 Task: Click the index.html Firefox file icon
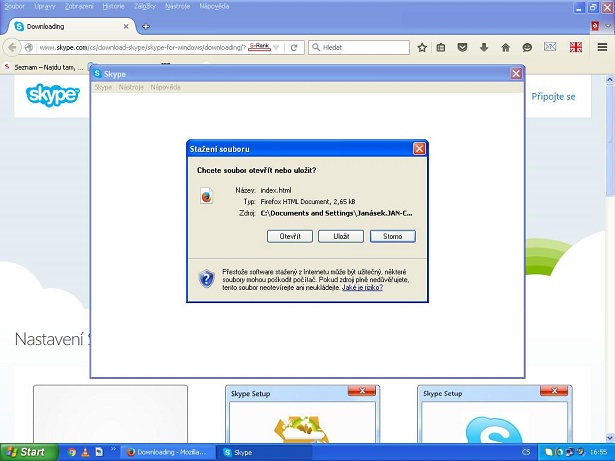point(206,196)
